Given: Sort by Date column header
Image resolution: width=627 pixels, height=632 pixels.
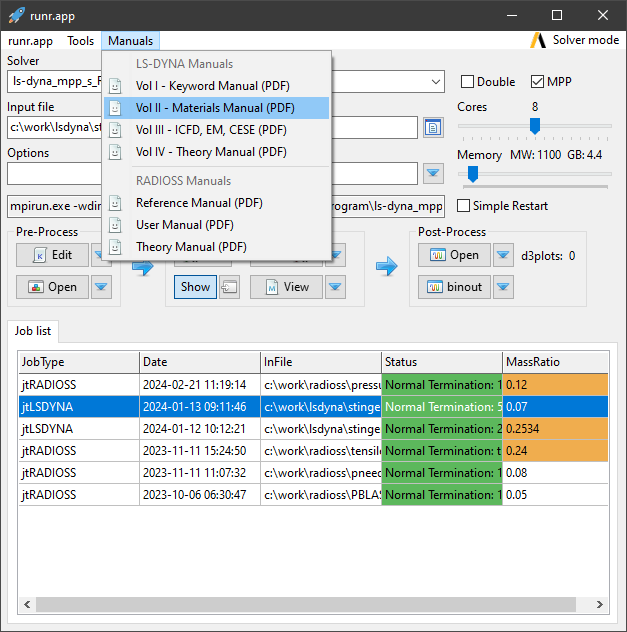Looking at the screenshot, I should 200,362.
